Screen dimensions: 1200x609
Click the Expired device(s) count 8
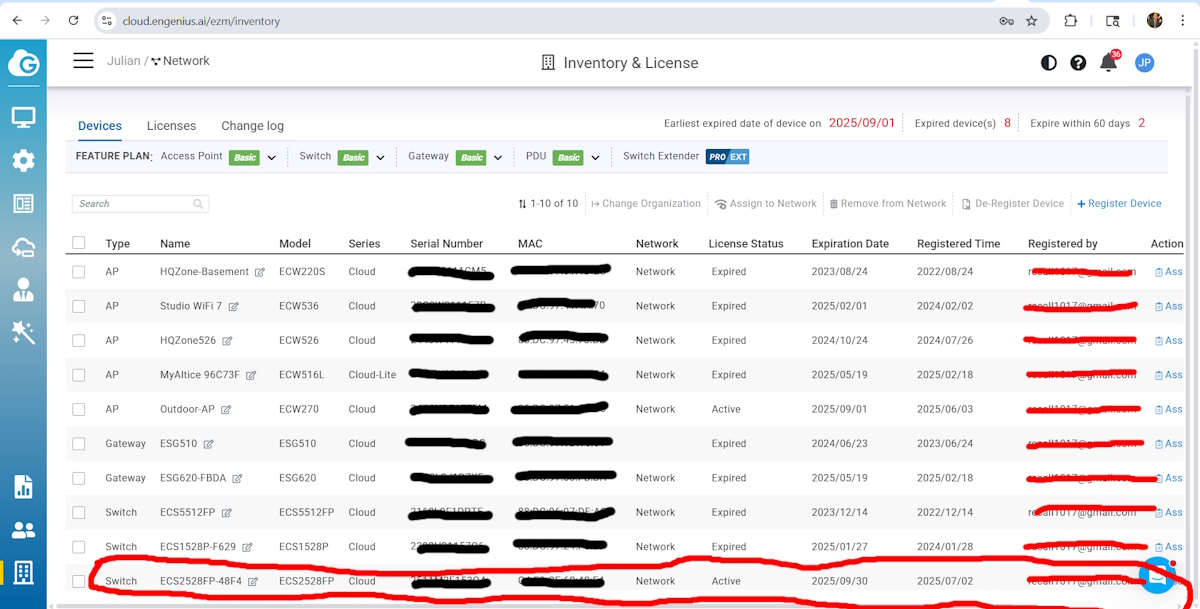tap(1007, 123)
